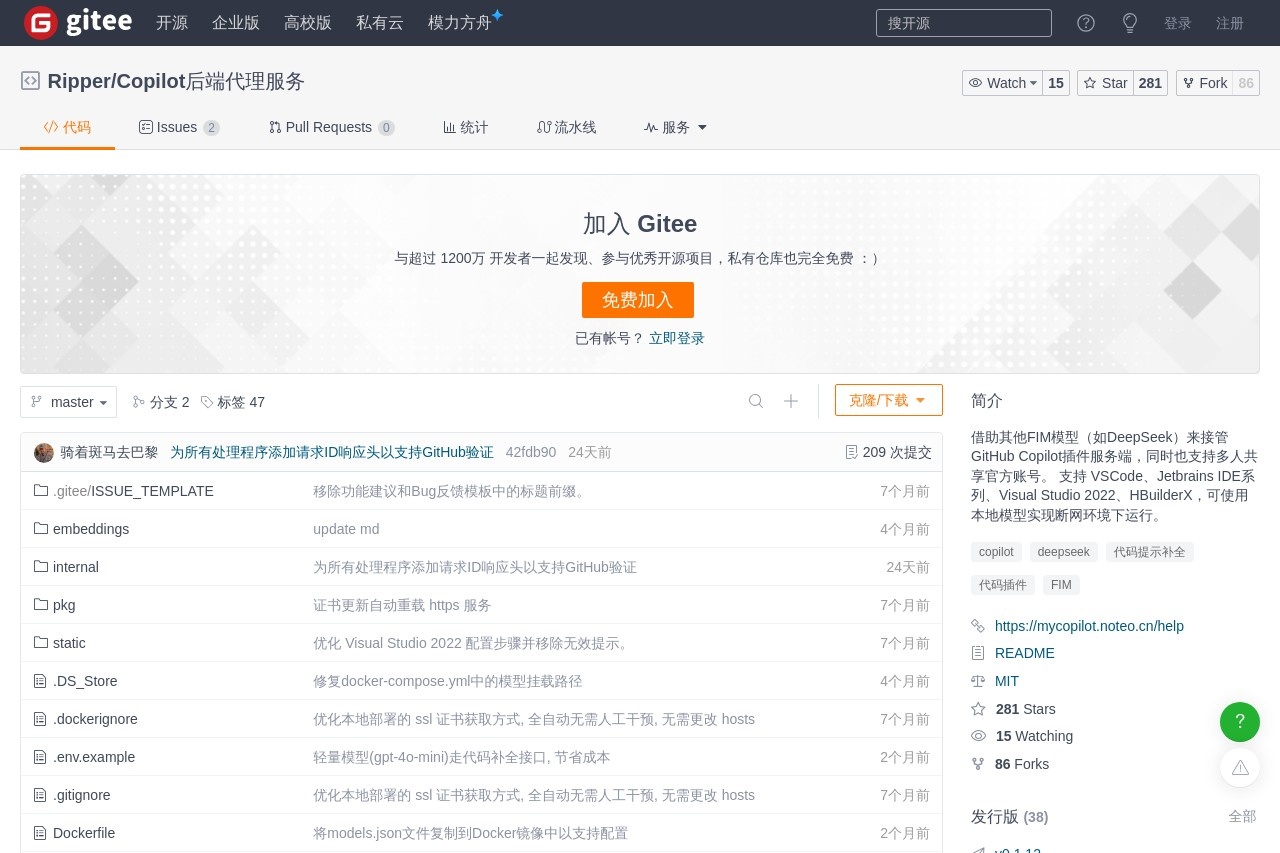Click the .gitignore file icon
Viewport: 1280px width, 853px height.
click(x=41, y=795)
